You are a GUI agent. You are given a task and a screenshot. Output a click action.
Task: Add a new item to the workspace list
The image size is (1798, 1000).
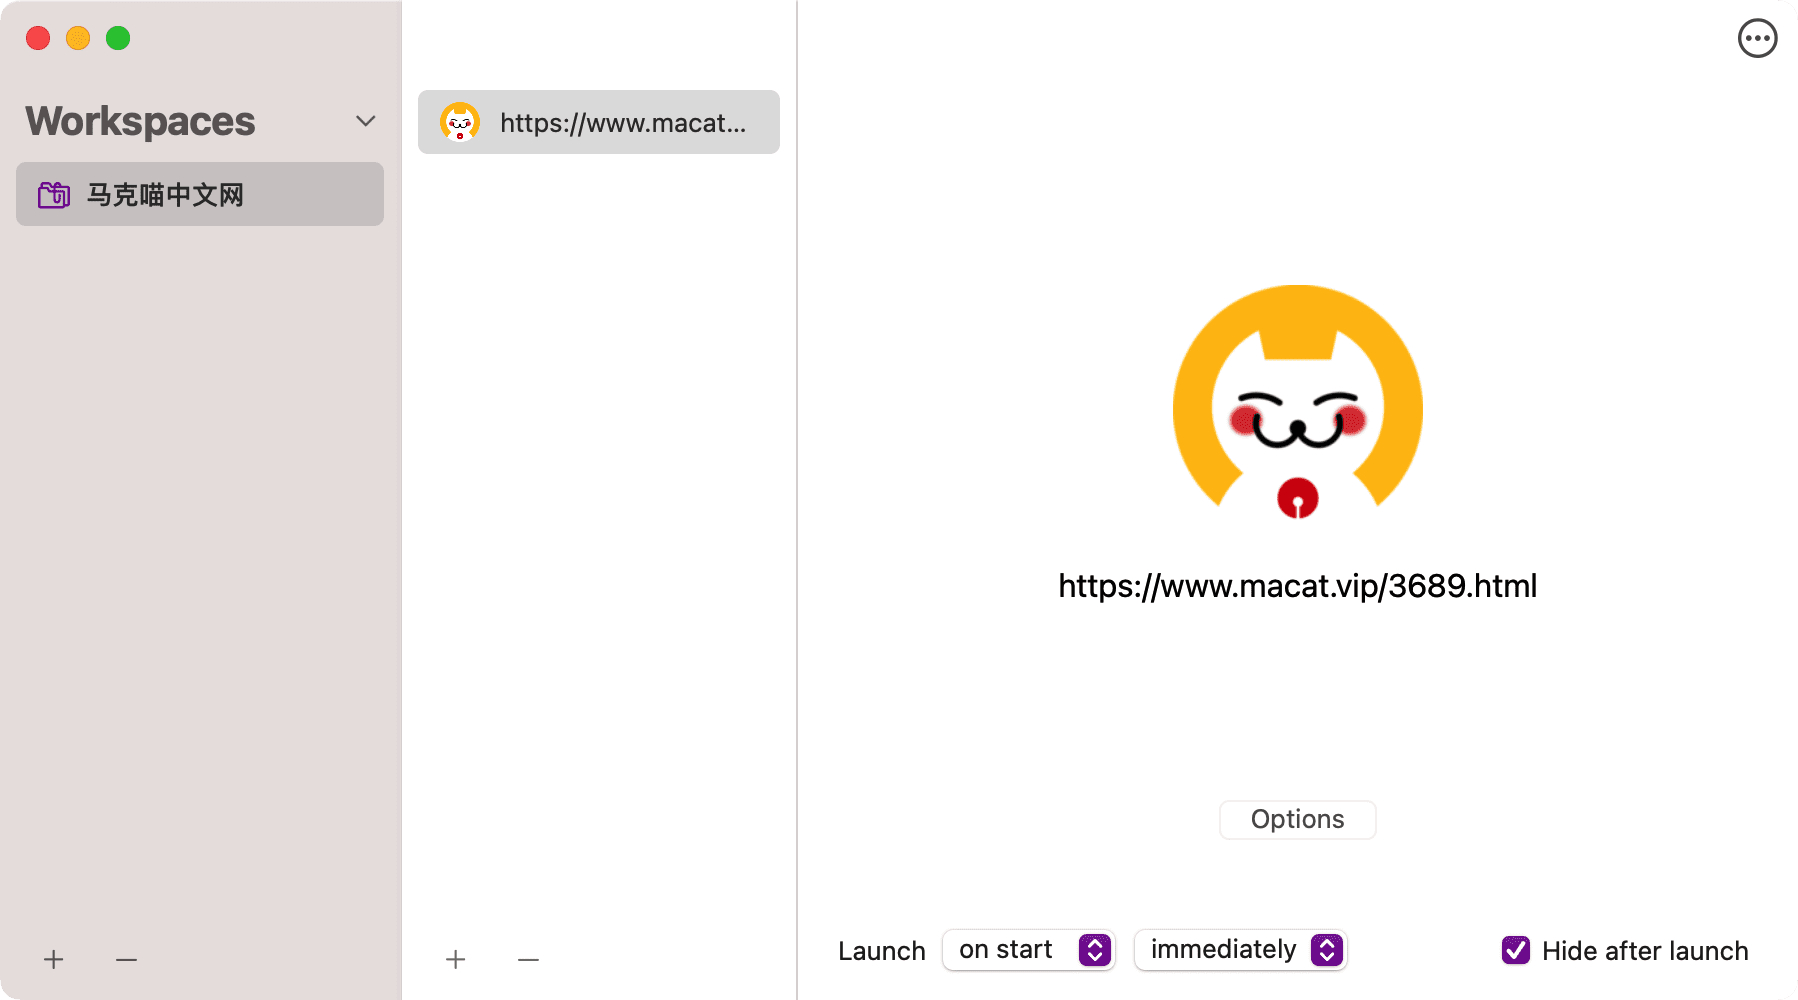pos(456,960)
